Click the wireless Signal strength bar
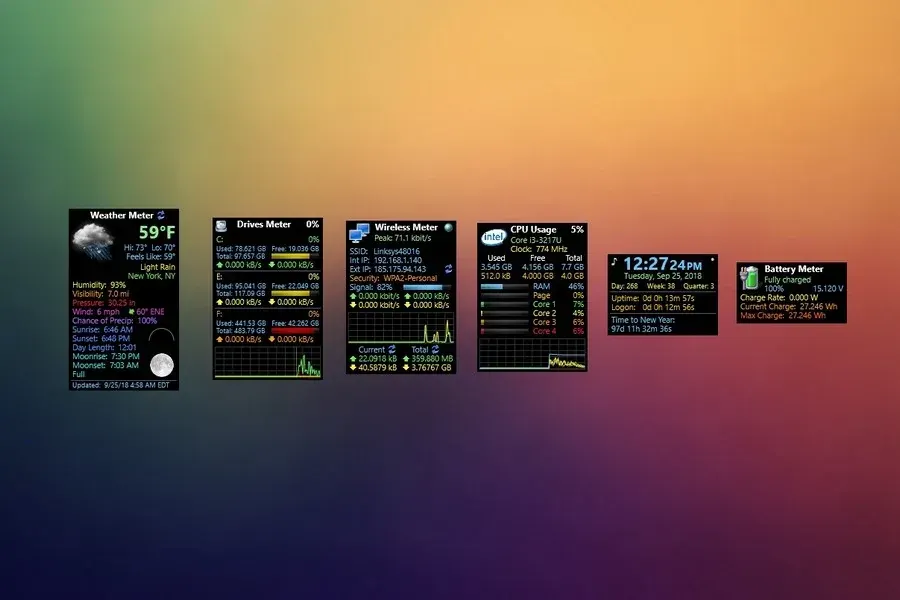 [426, 287]
